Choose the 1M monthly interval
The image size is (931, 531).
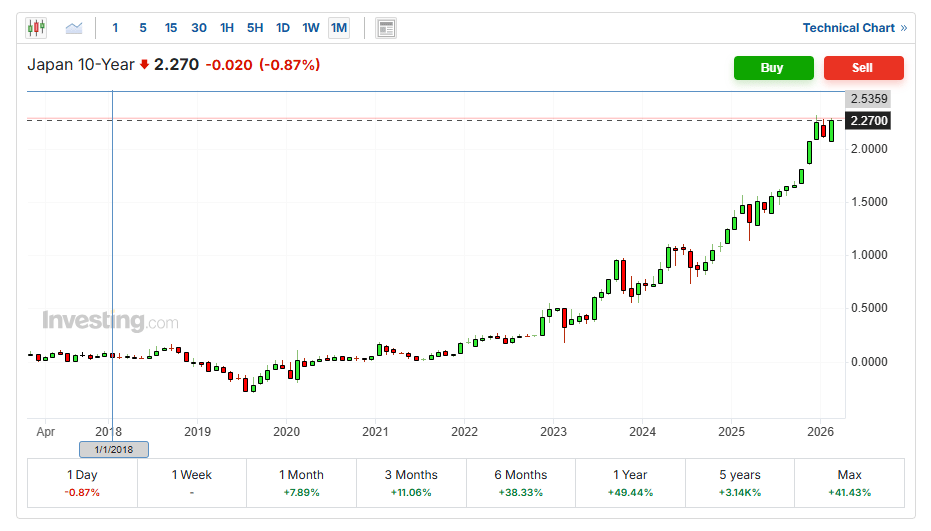pos(339,28)
